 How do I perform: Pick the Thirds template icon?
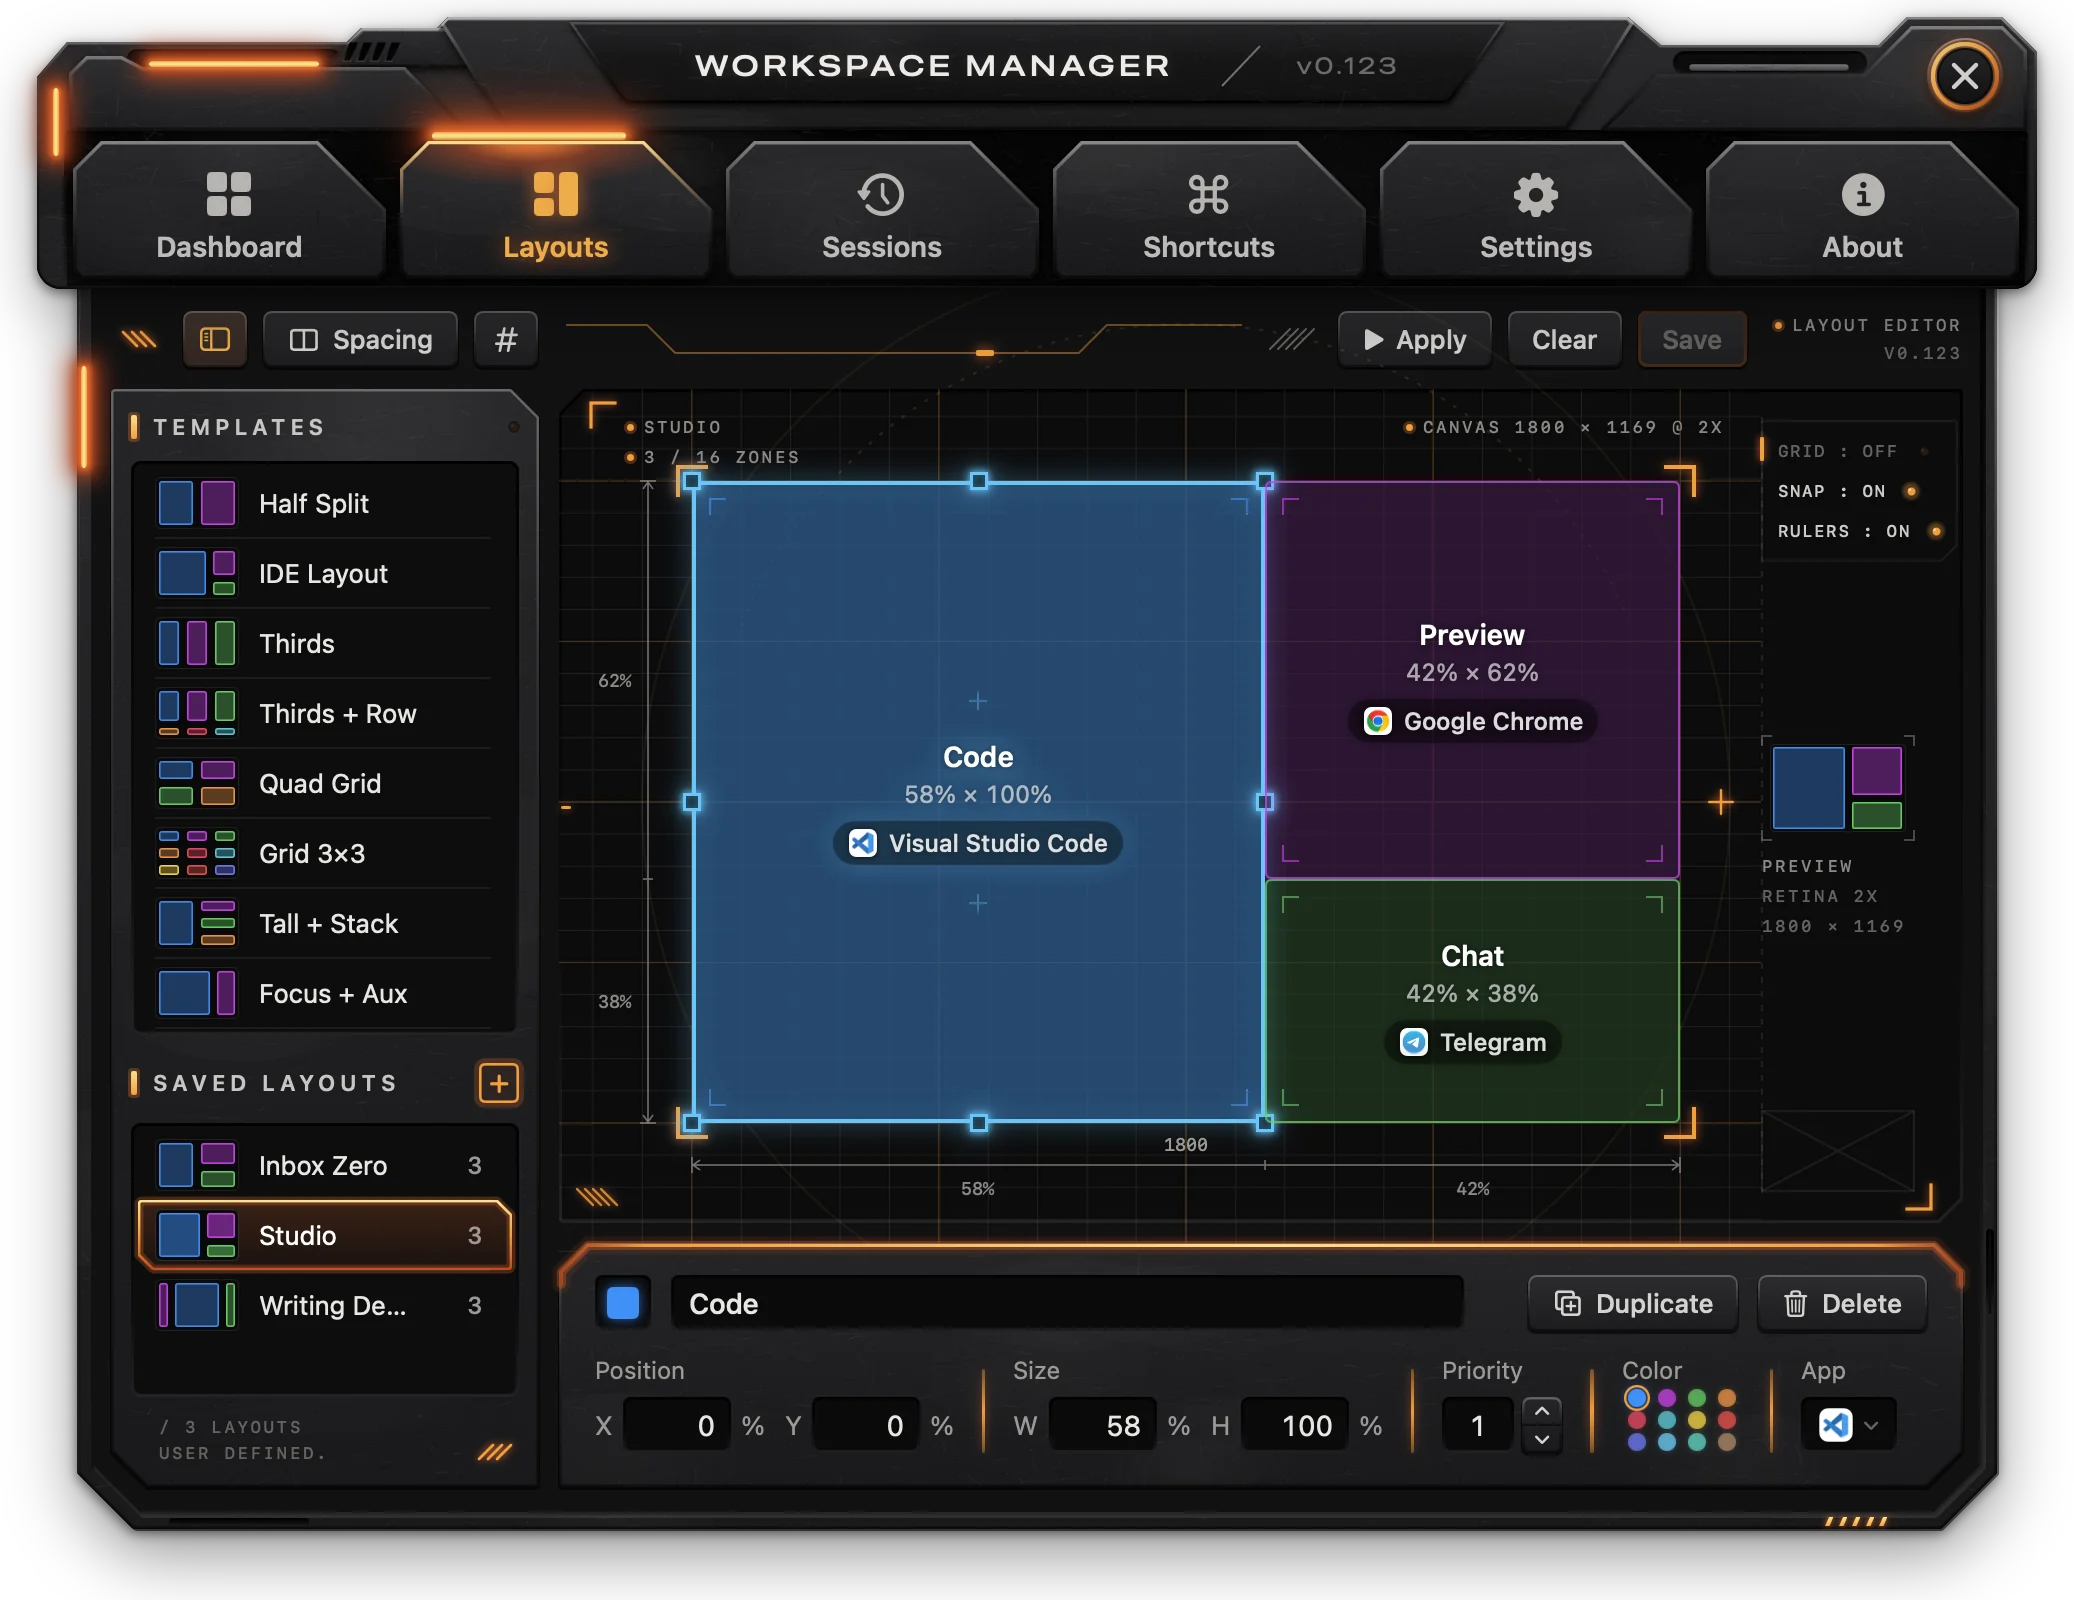[x=197, y=643]
